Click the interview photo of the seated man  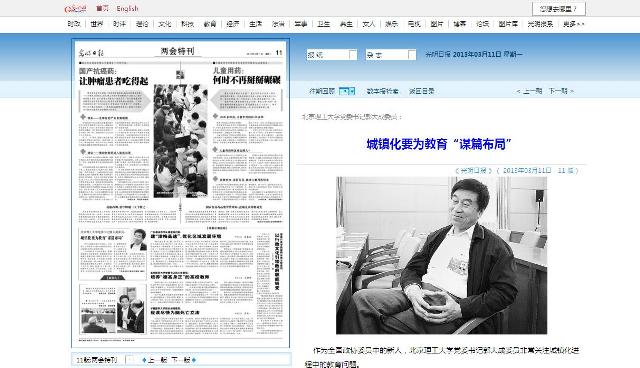tap(441, 255)
